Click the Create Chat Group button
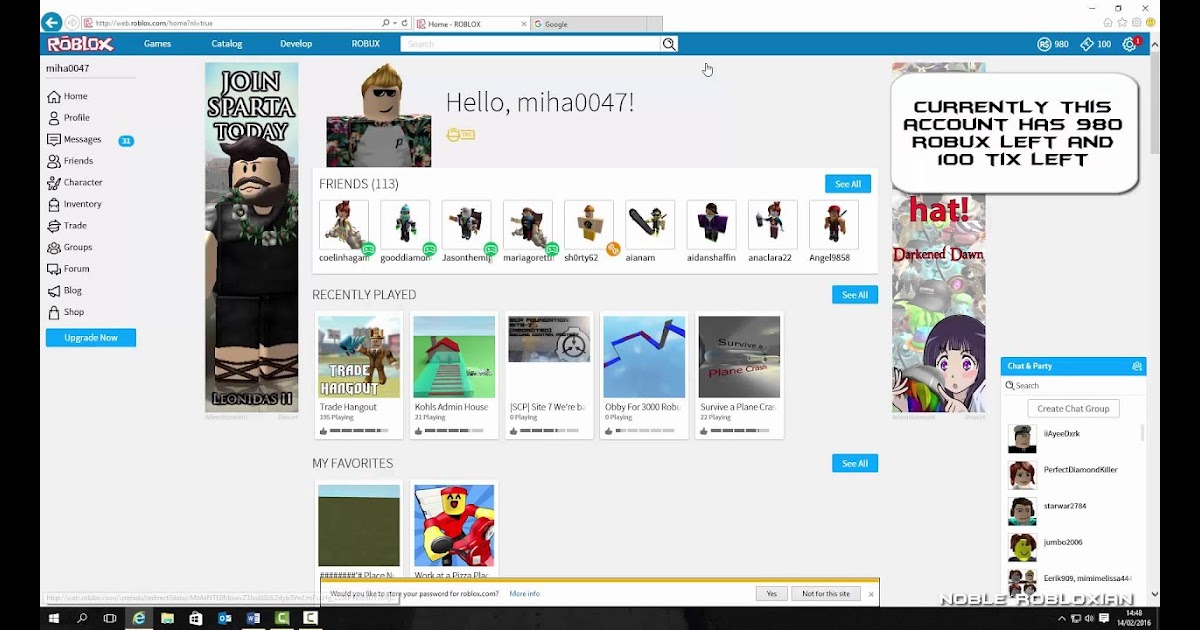 pos(1073,408)
